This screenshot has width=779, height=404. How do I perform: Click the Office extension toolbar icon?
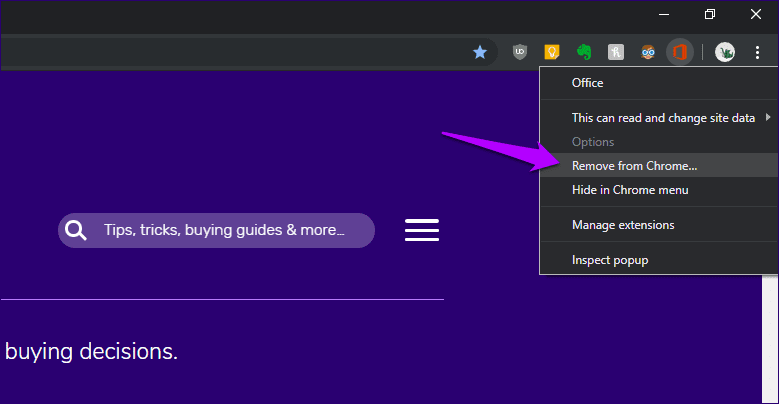click(x=680, y=52)
